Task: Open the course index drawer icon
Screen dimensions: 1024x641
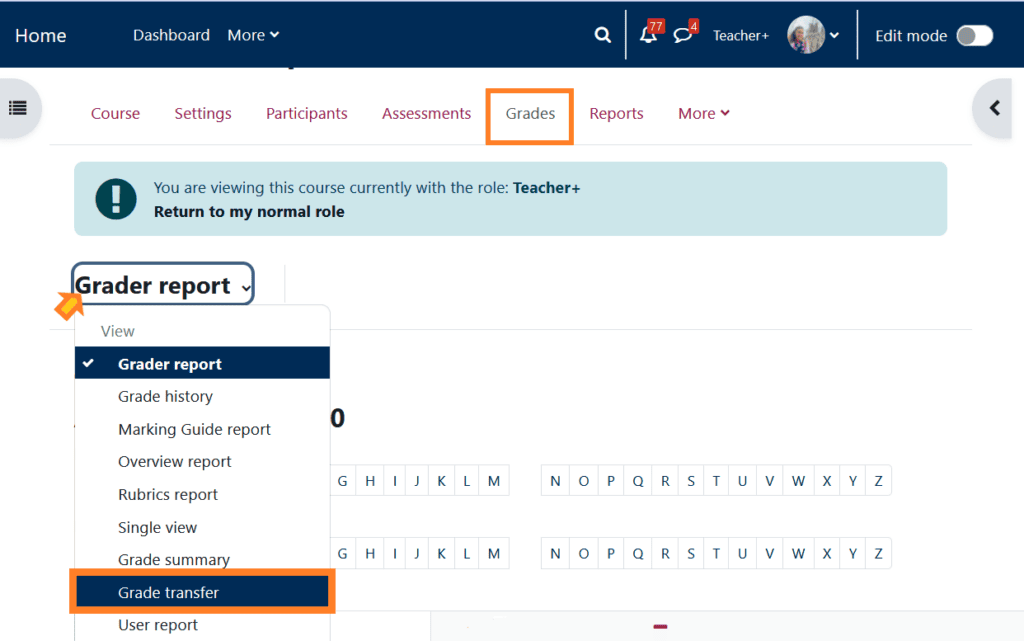Action: (18, 108)
